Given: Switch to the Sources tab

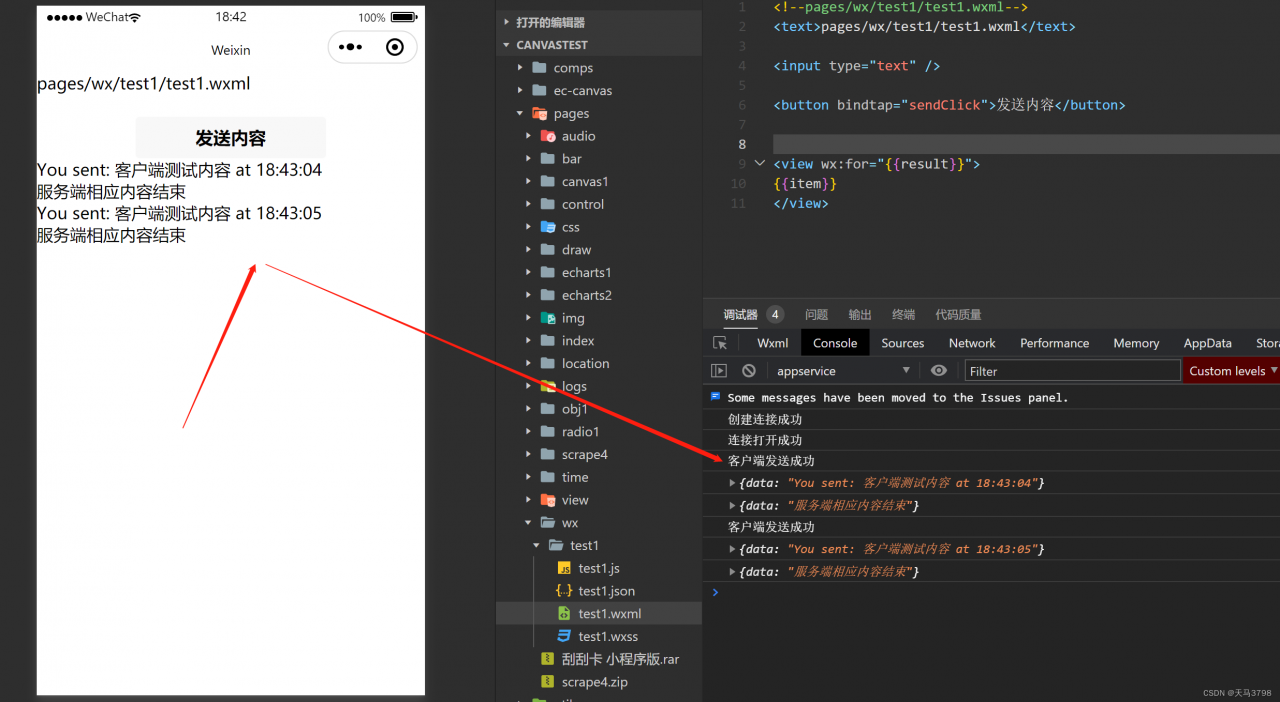Looking at the screenshot, I should tap(903, 343).
